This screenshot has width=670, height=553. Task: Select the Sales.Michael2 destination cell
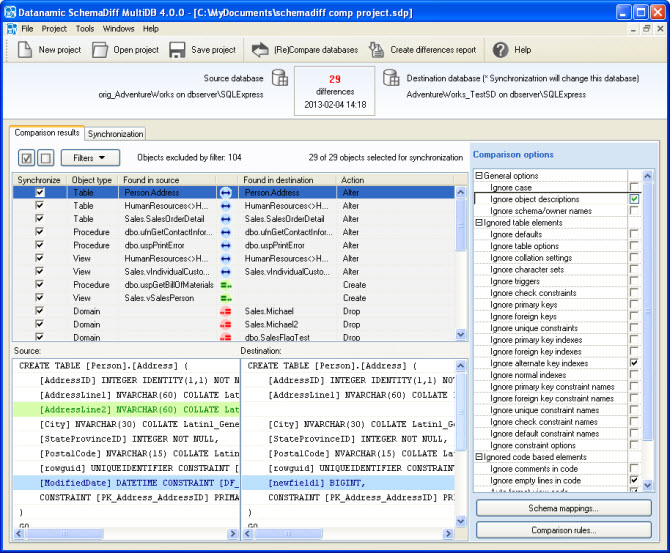tap(288, 324)
